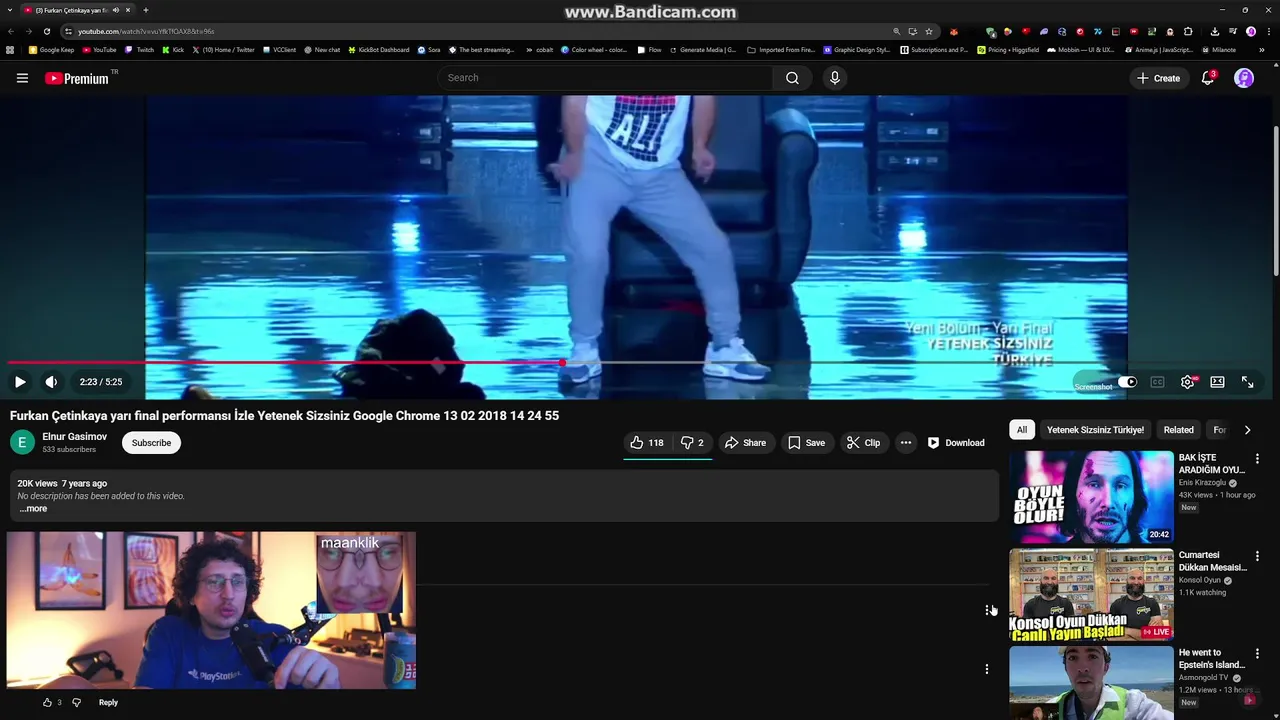Screen dimensions: 1280x720
Task: Create a Clip of the video
Action: coord(863,443)
